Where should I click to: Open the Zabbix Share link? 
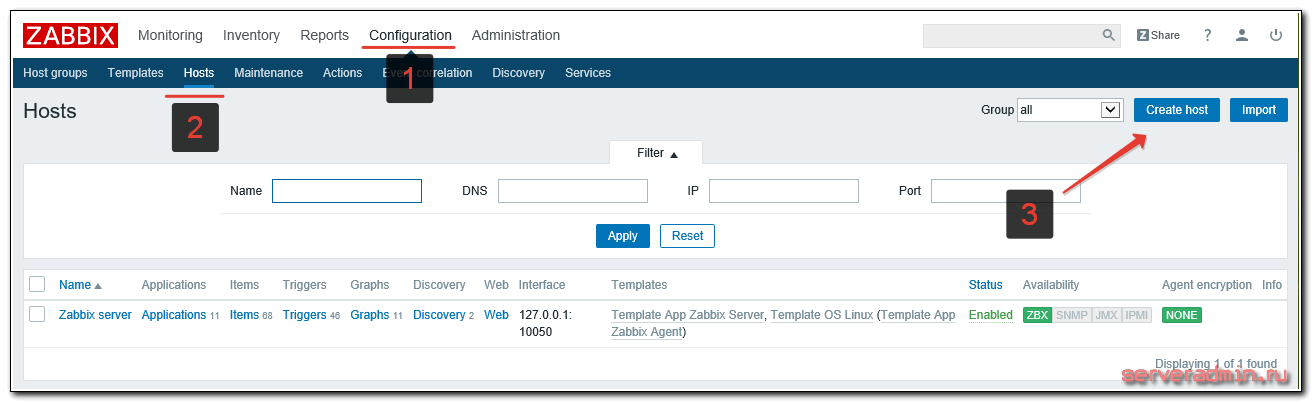(1158, 35)
